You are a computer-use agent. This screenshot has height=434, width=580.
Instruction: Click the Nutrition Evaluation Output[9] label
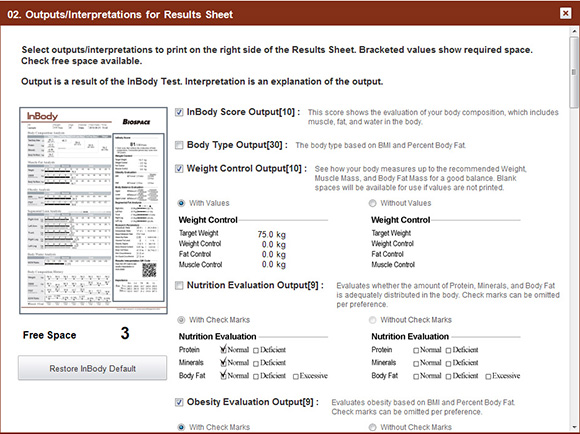[255, 285]
